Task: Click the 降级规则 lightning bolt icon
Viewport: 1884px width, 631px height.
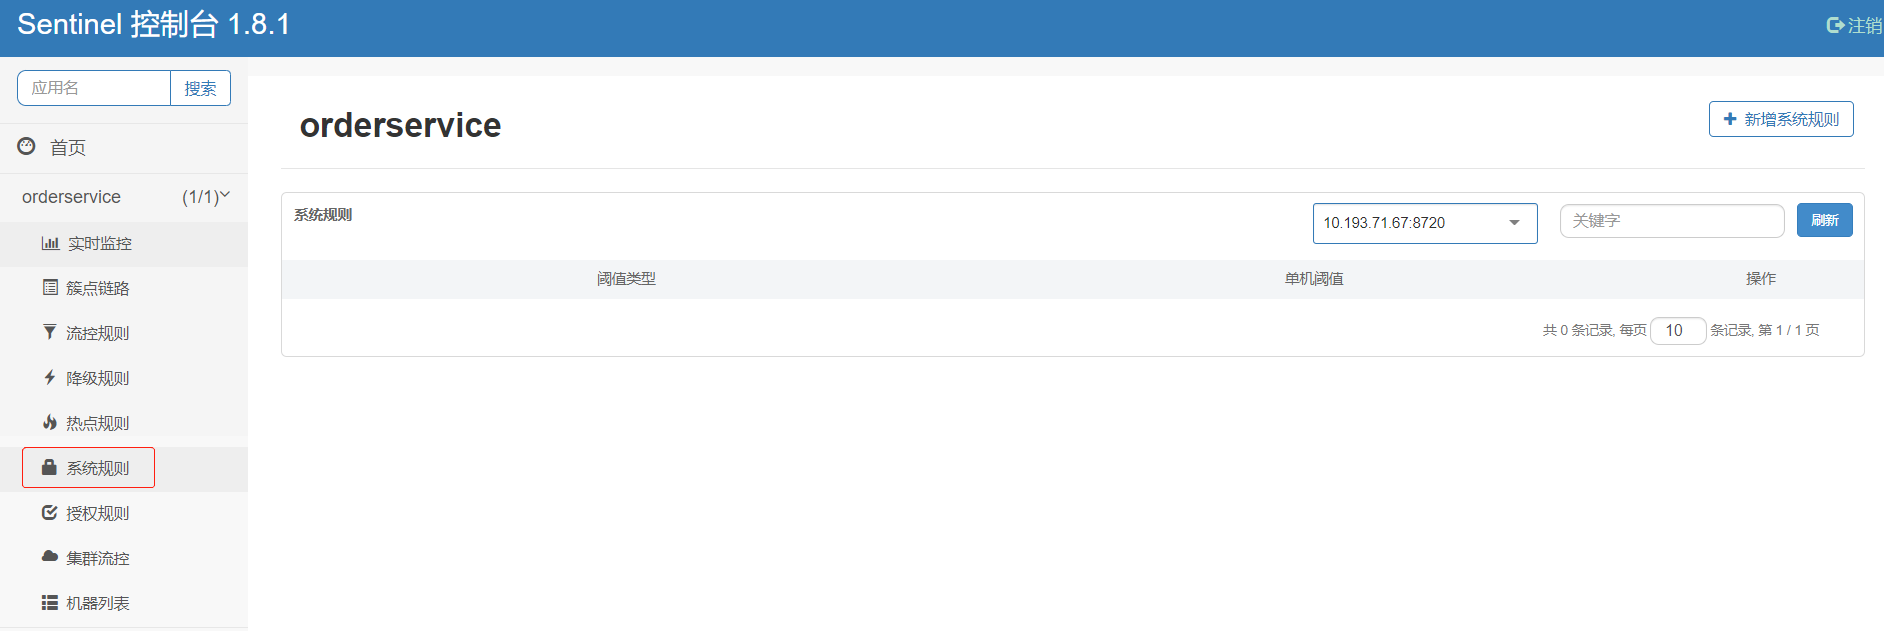Action: click(50, 377)
